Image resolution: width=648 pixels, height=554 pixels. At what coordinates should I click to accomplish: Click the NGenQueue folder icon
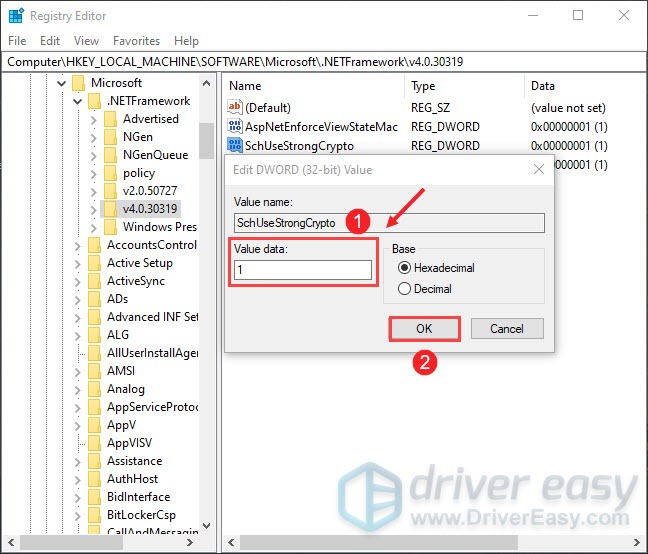(110, 155)
